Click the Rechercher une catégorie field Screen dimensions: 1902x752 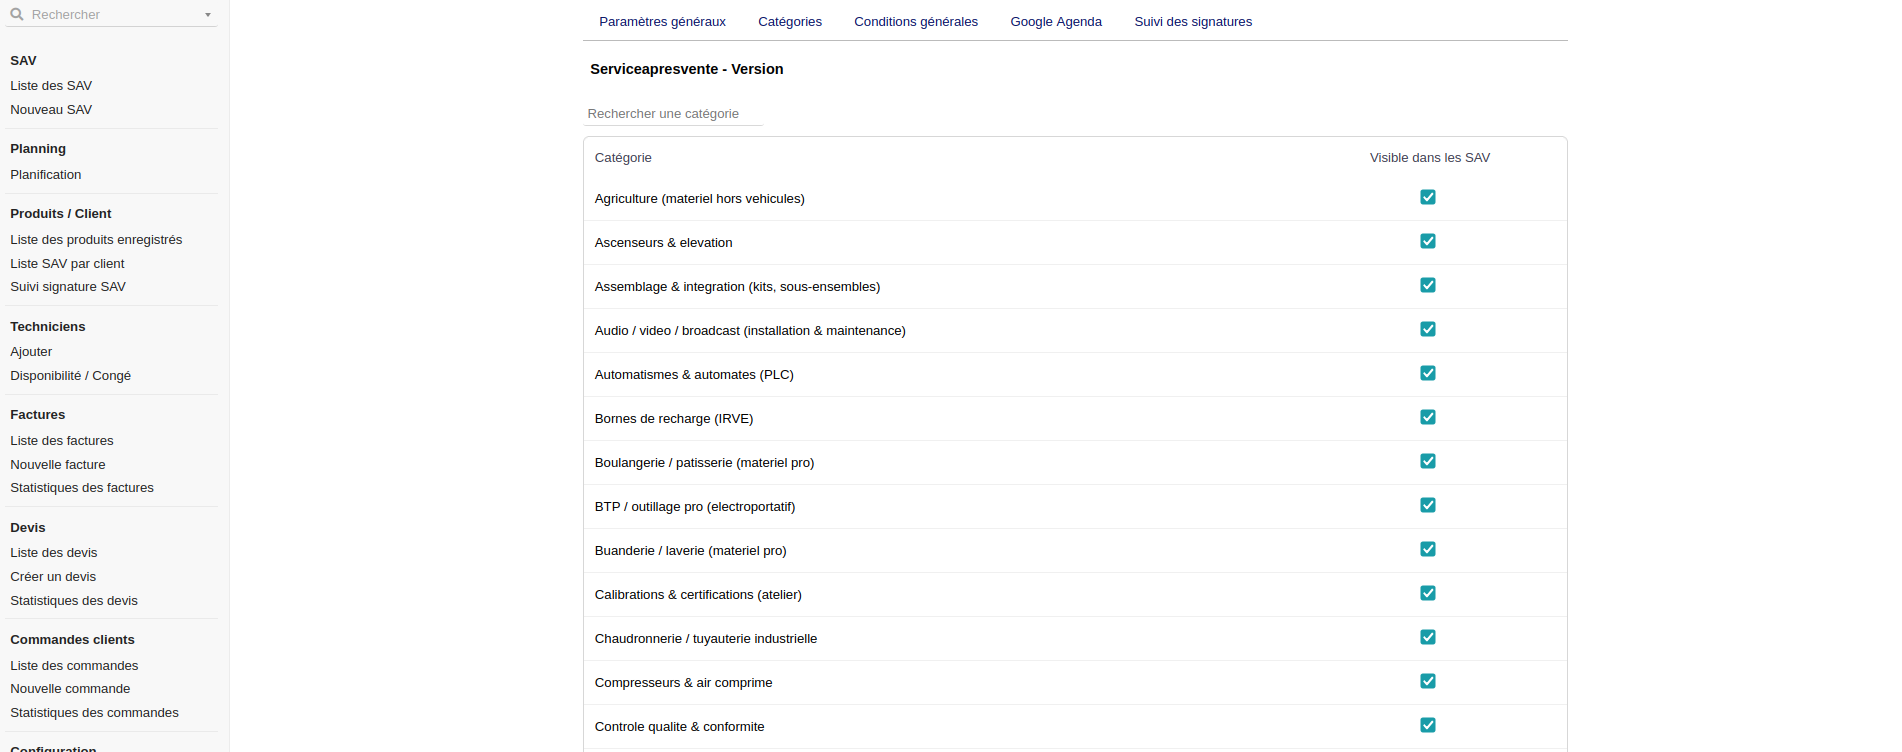pos(673,114)
